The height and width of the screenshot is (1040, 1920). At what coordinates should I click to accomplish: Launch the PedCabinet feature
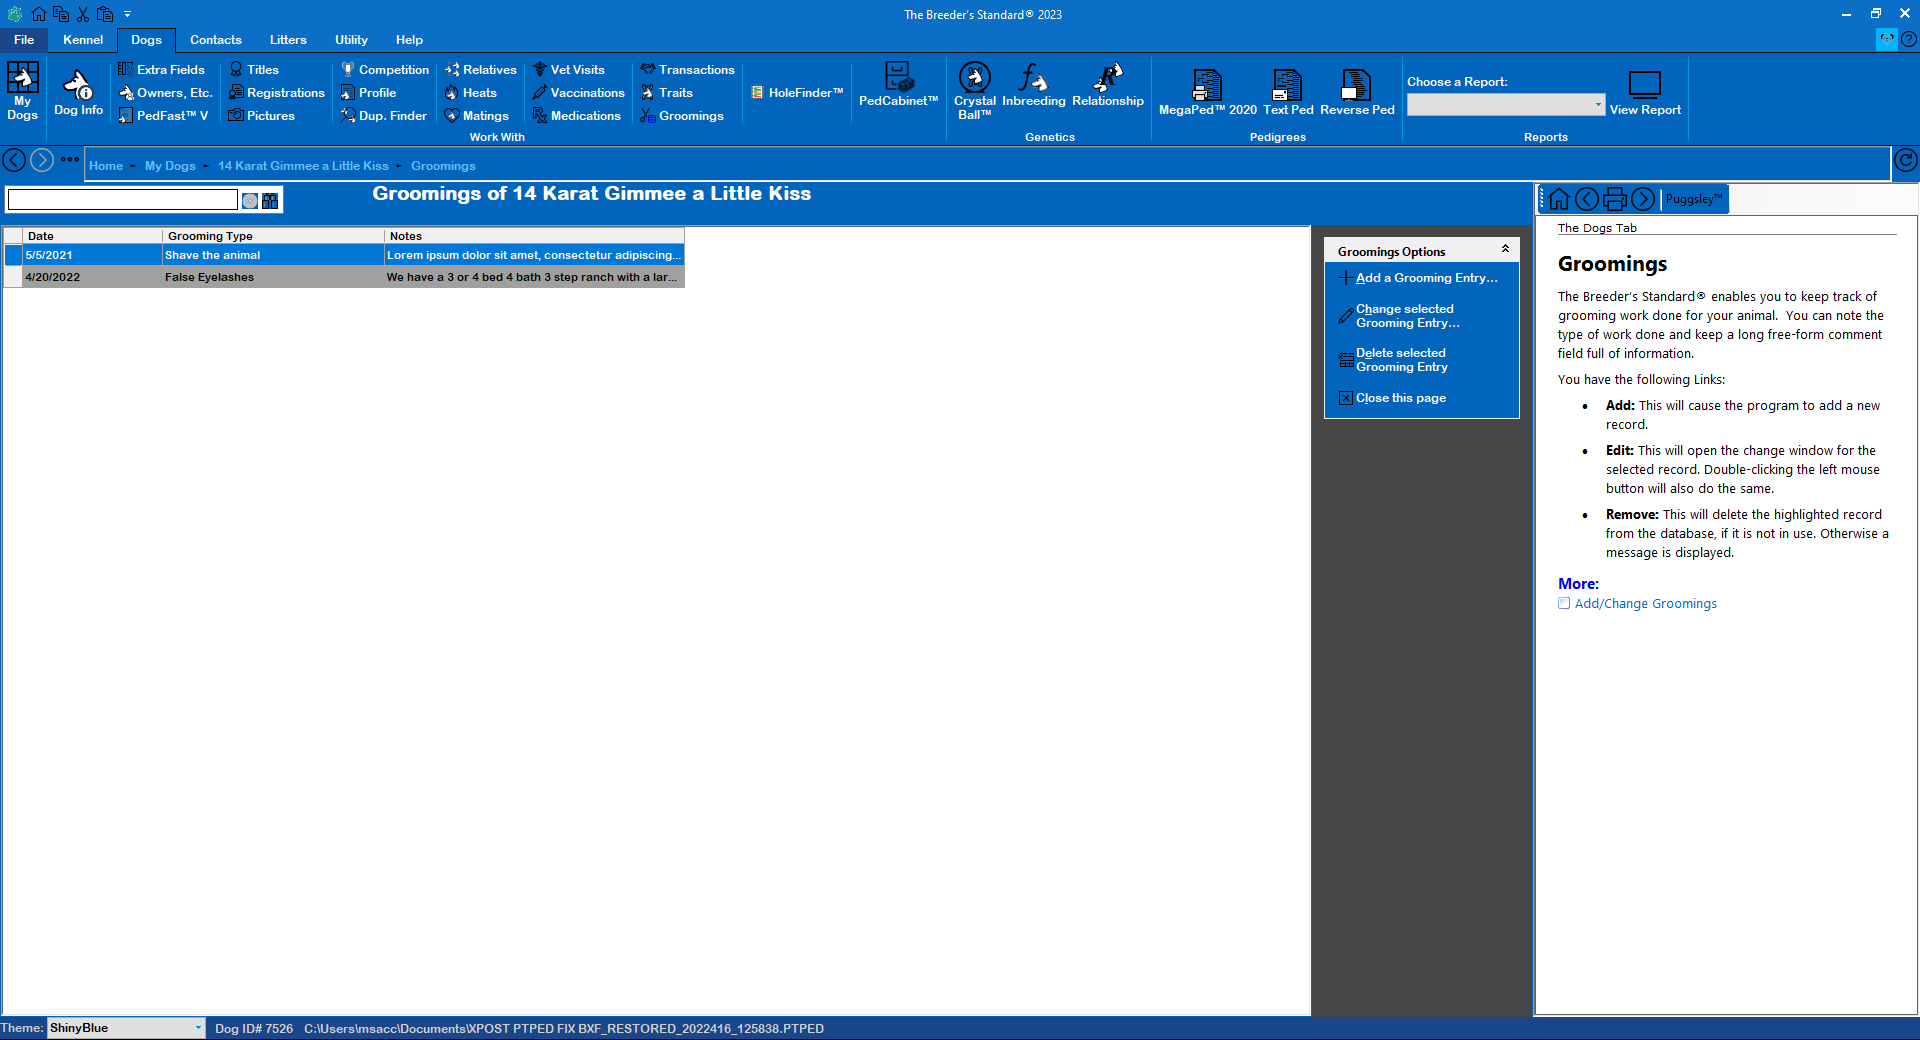click(897, 90)
